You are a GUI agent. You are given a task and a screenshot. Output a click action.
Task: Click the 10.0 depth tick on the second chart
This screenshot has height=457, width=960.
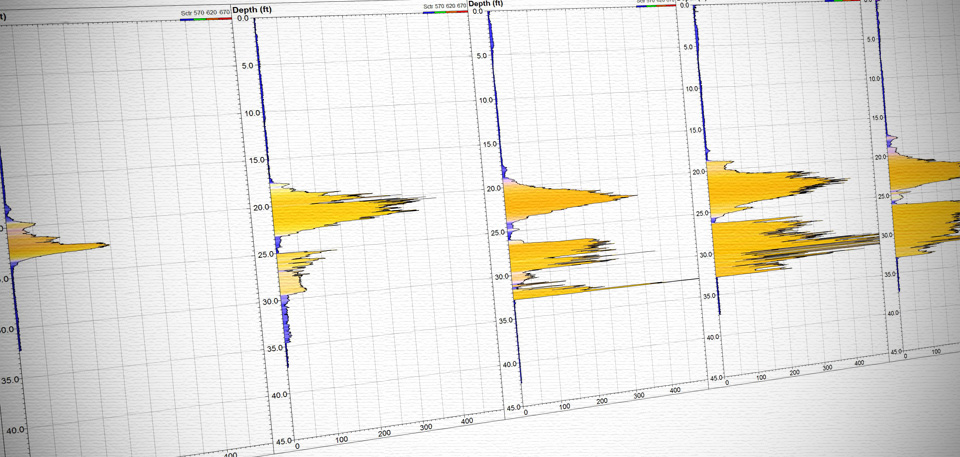(x=251, y=113)
